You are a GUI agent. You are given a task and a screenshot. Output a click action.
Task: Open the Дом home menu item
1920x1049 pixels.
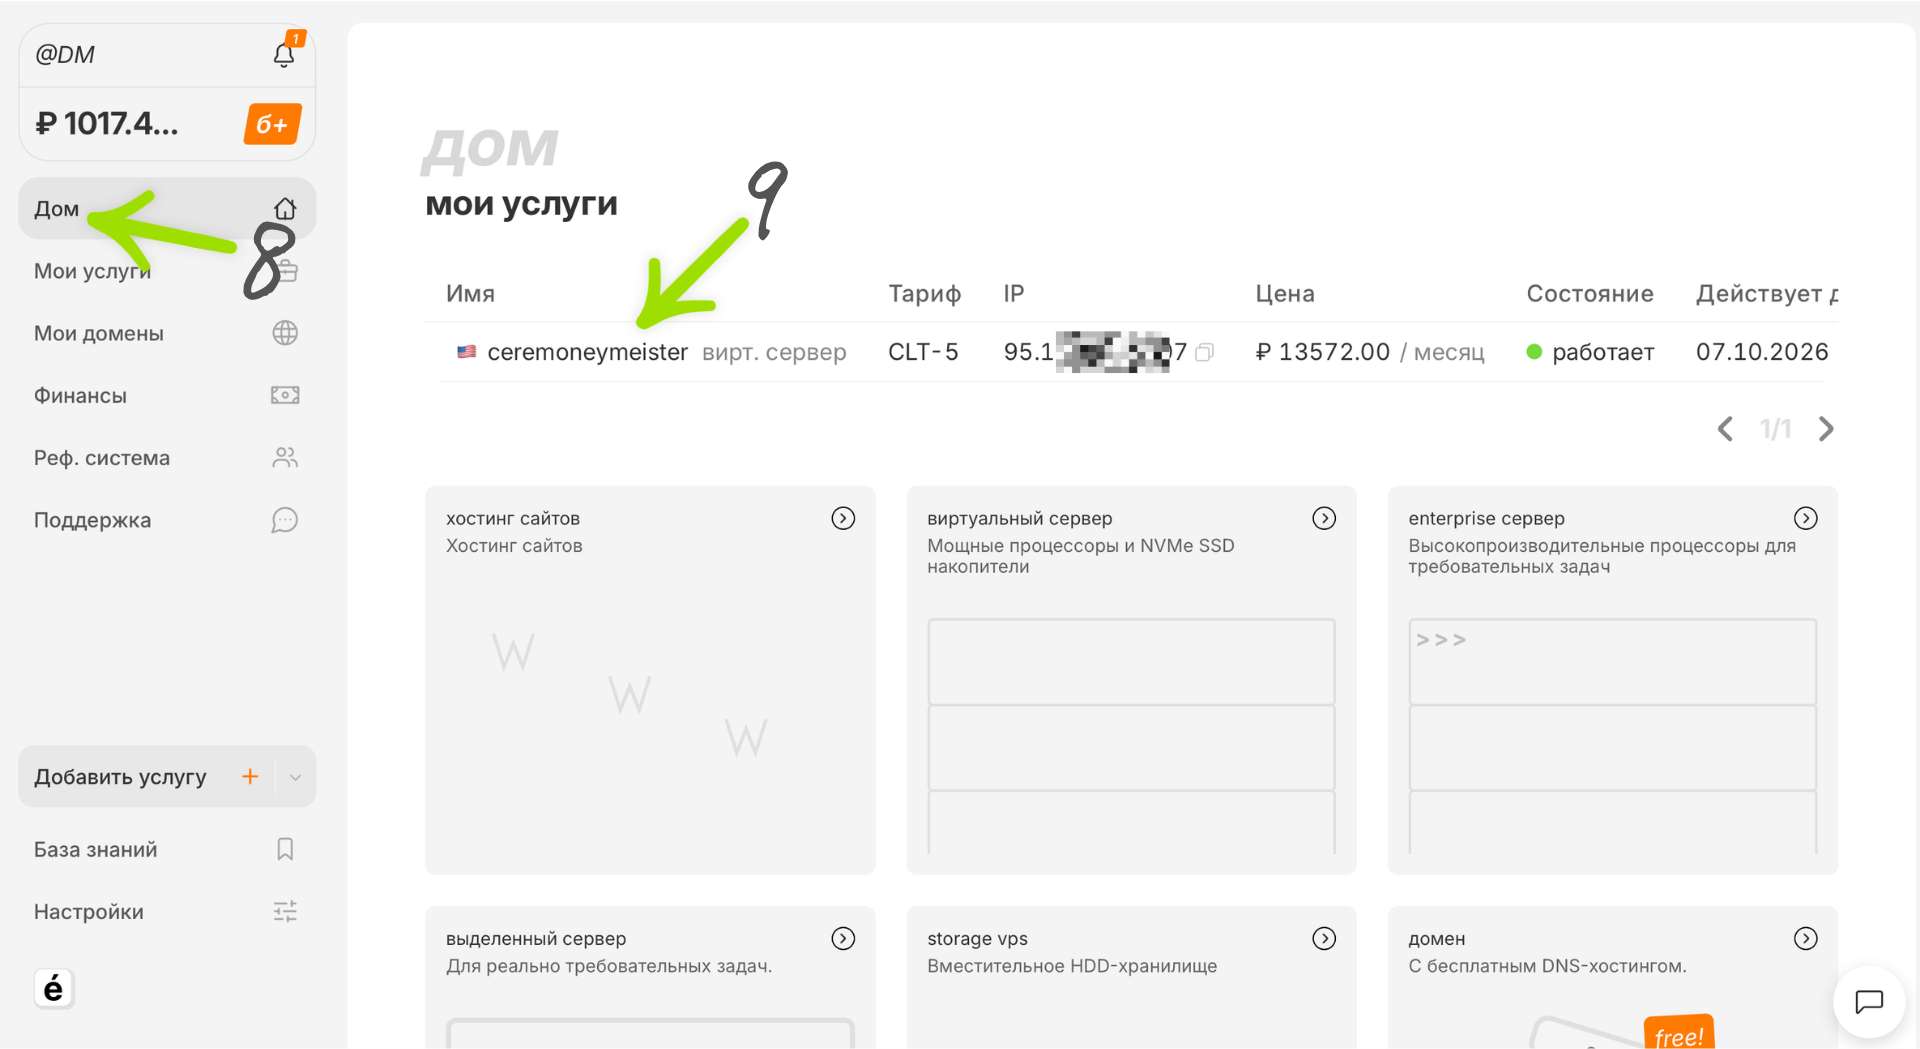[x=167, y=209]
